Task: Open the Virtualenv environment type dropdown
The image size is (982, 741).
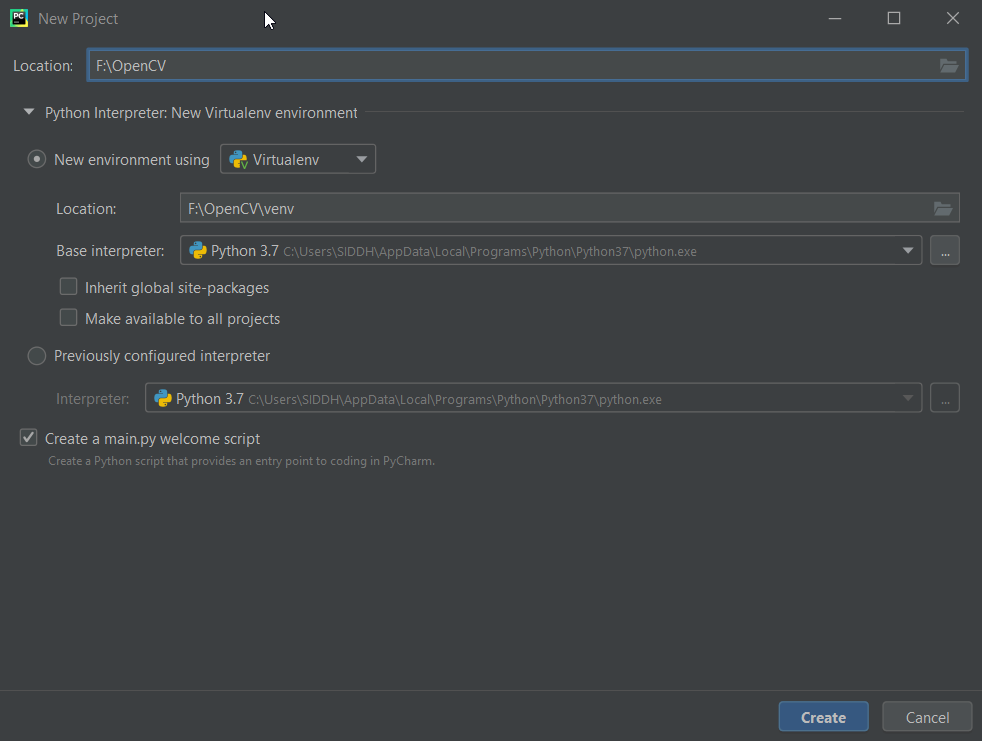Action: [x=298, y=159]
